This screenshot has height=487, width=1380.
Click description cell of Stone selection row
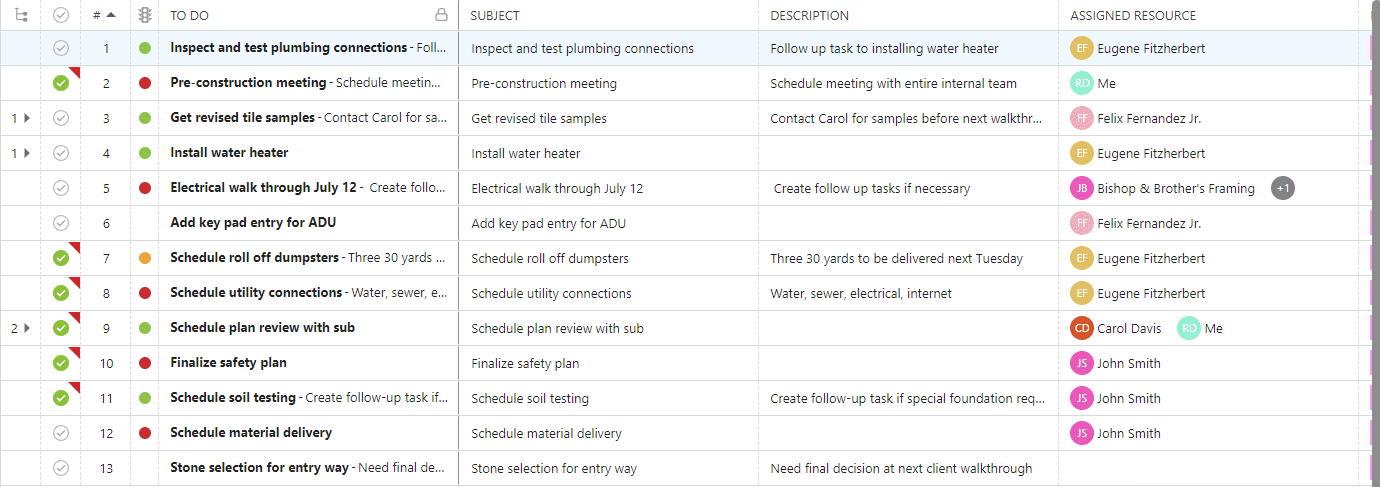(900, 468)
